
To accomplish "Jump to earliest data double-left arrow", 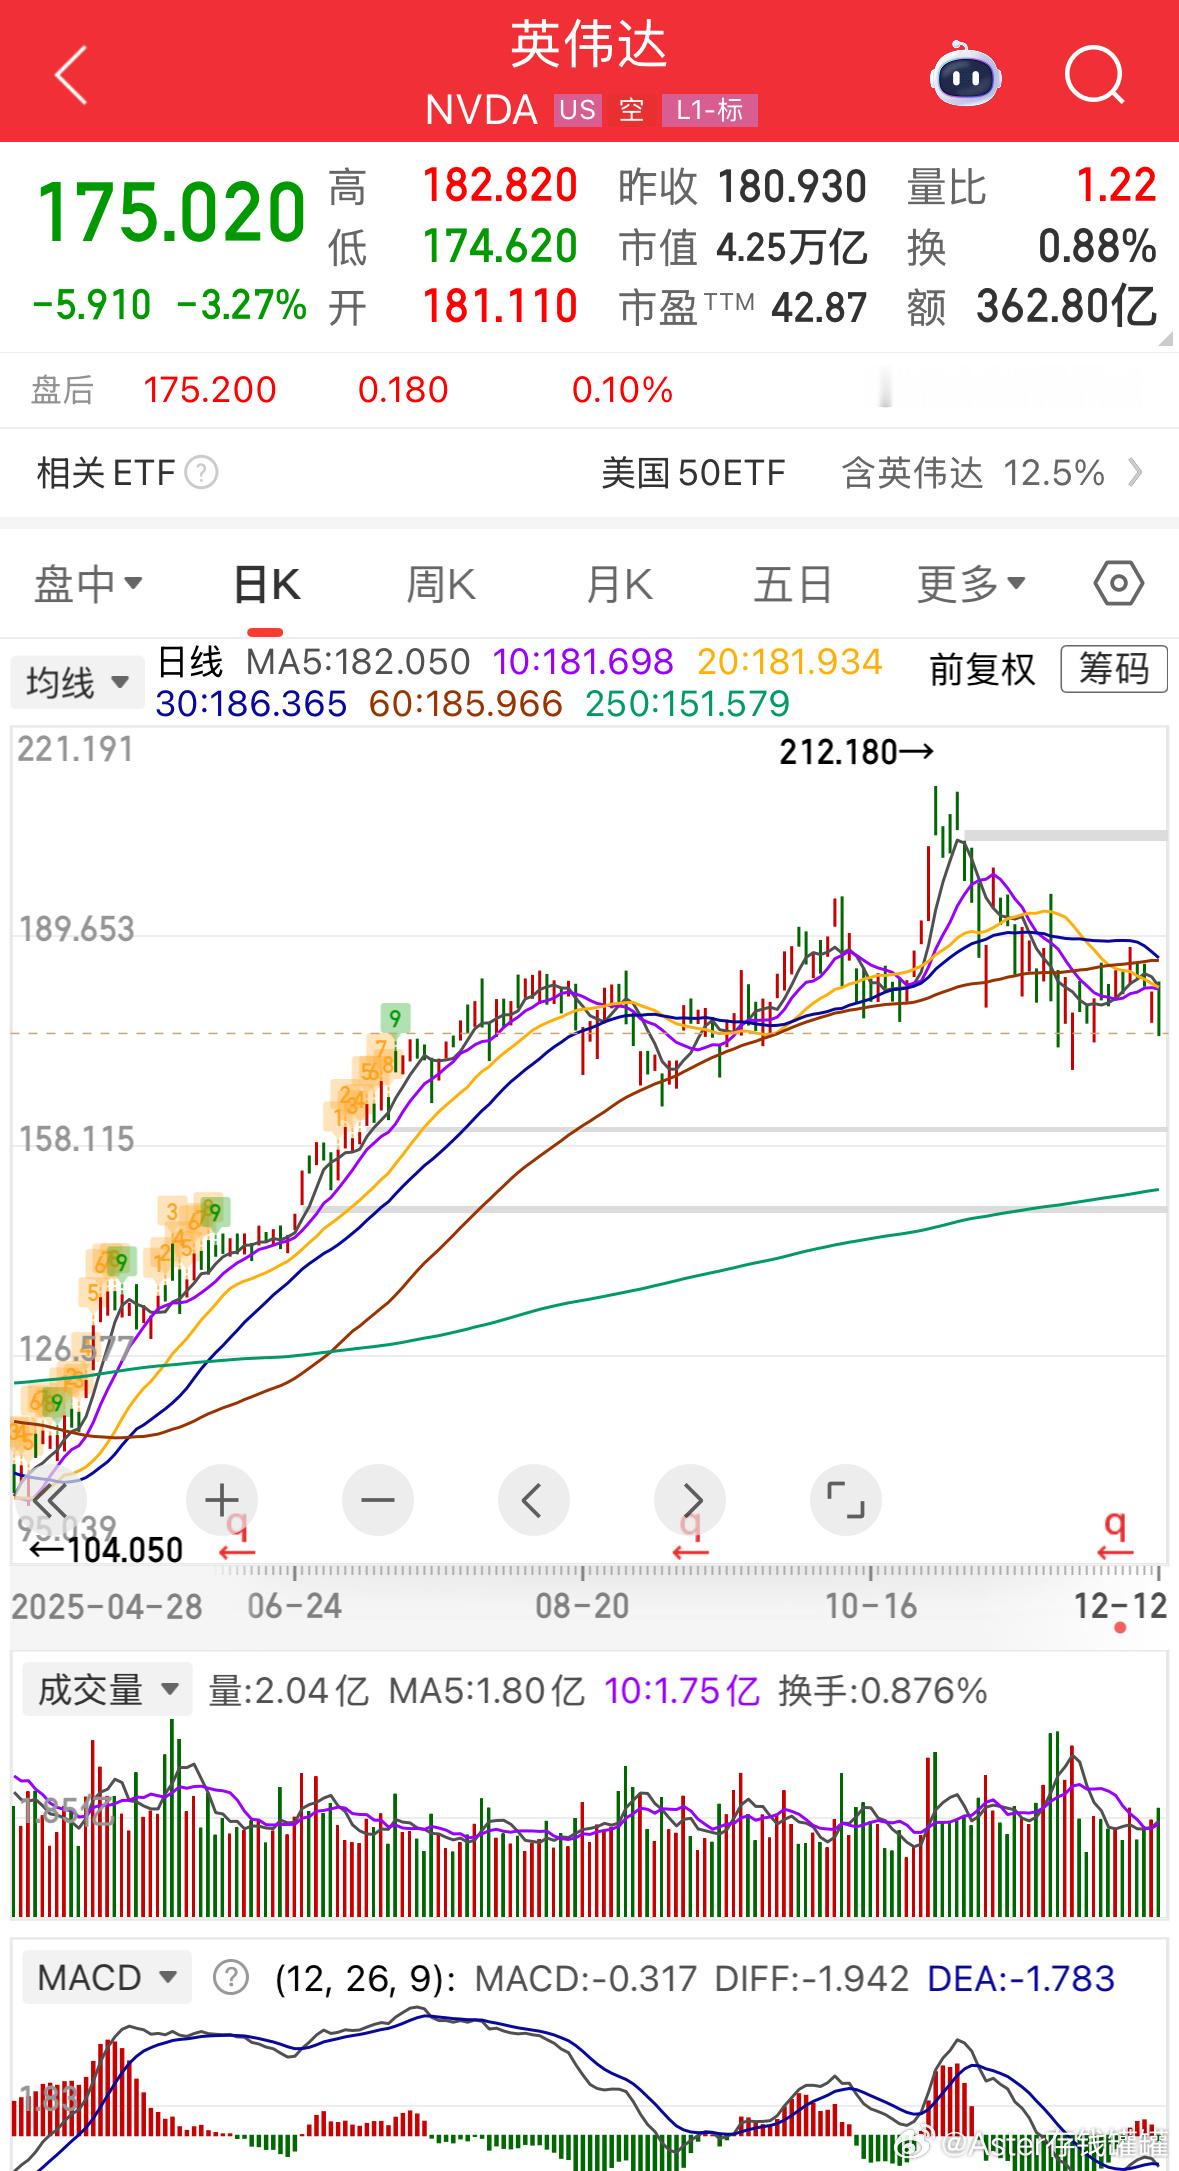I will coord(50,1500).
